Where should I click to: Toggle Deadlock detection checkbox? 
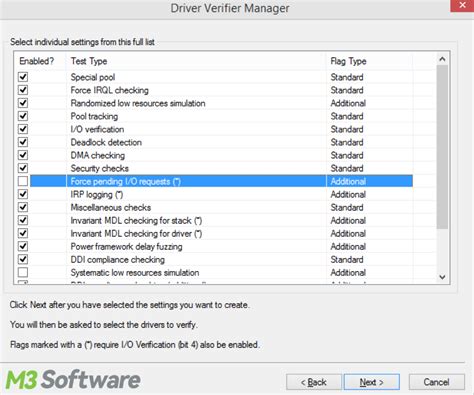(x=23, y=142)
